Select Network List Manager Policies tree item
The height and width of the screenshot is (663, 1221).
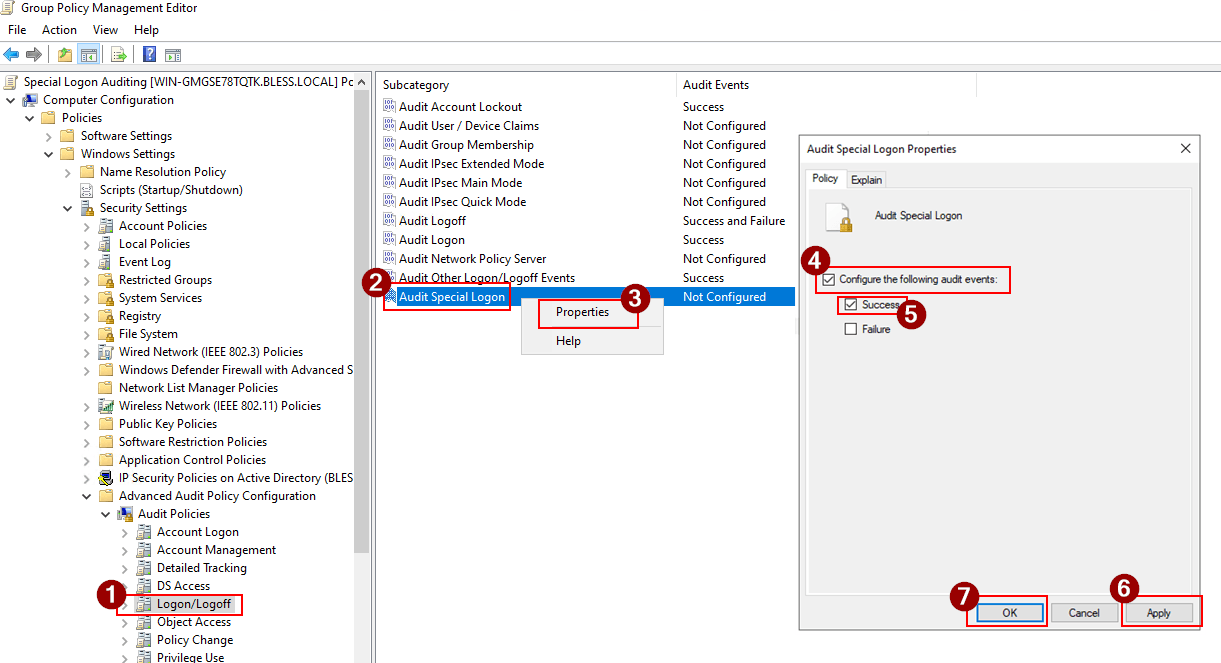[198, 388]
